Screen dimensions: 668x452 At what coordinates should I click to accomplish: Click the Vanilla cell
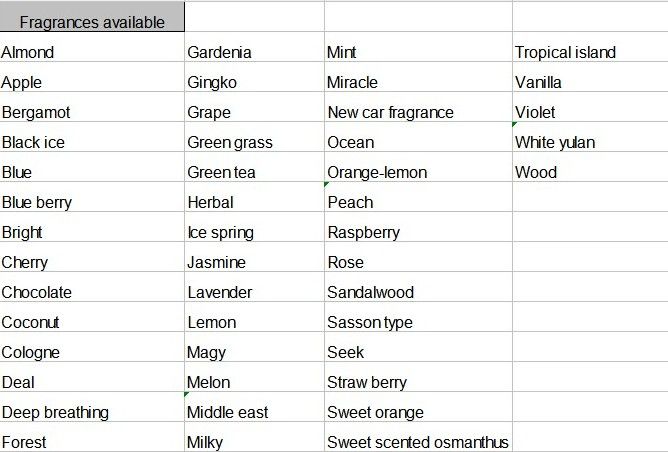(538, 82)
